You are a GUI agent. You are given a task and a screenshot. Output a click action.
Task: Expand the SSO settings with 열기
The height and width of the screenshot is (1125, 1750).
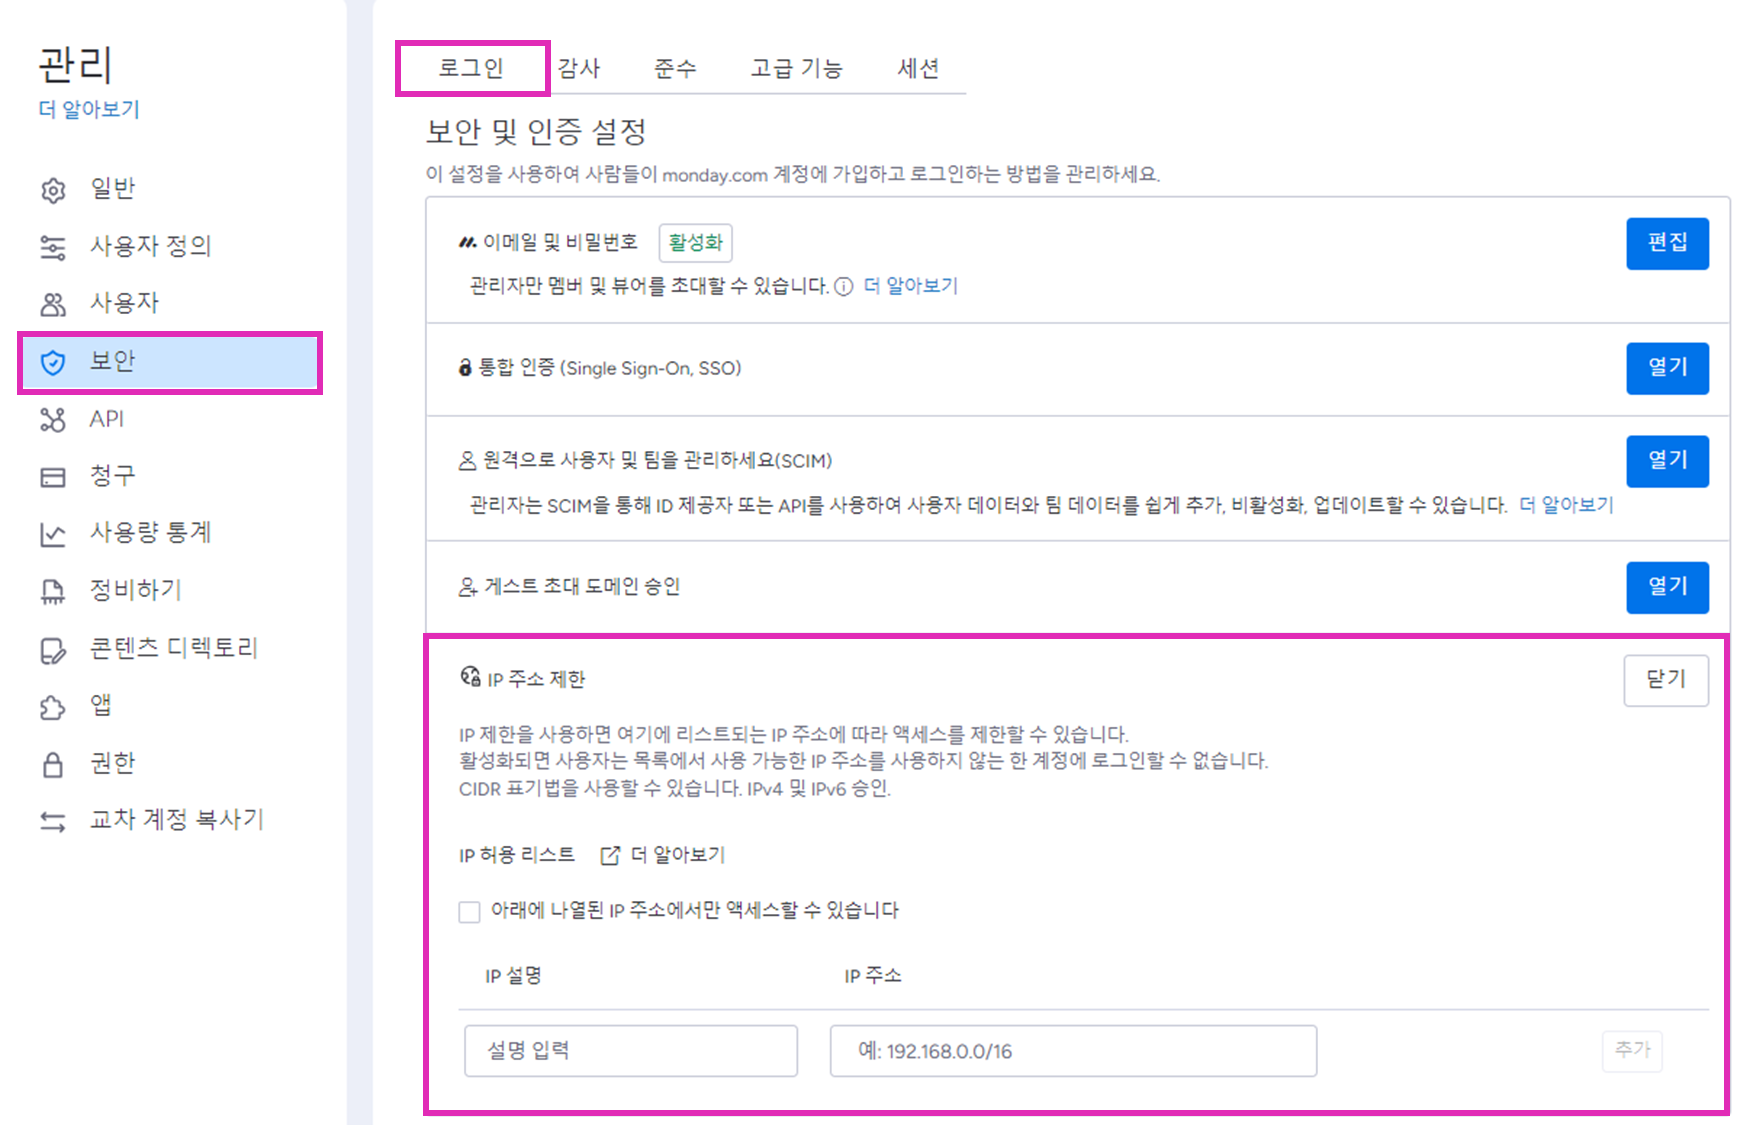click(x=1667, y=368)
